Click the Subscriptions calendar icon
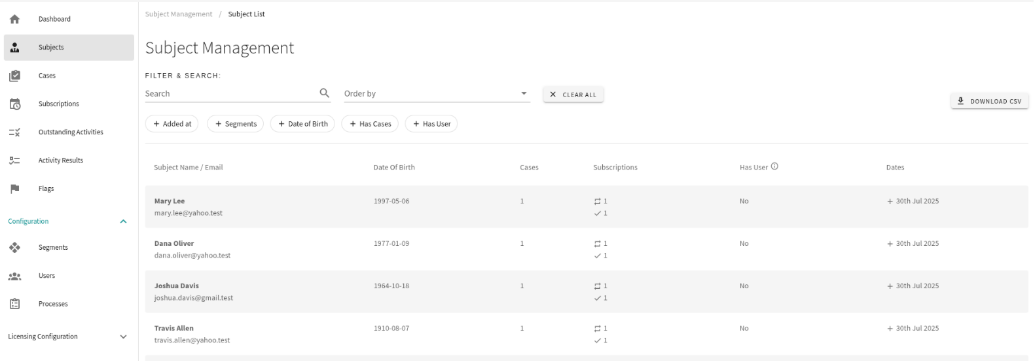 coord(15,104)
